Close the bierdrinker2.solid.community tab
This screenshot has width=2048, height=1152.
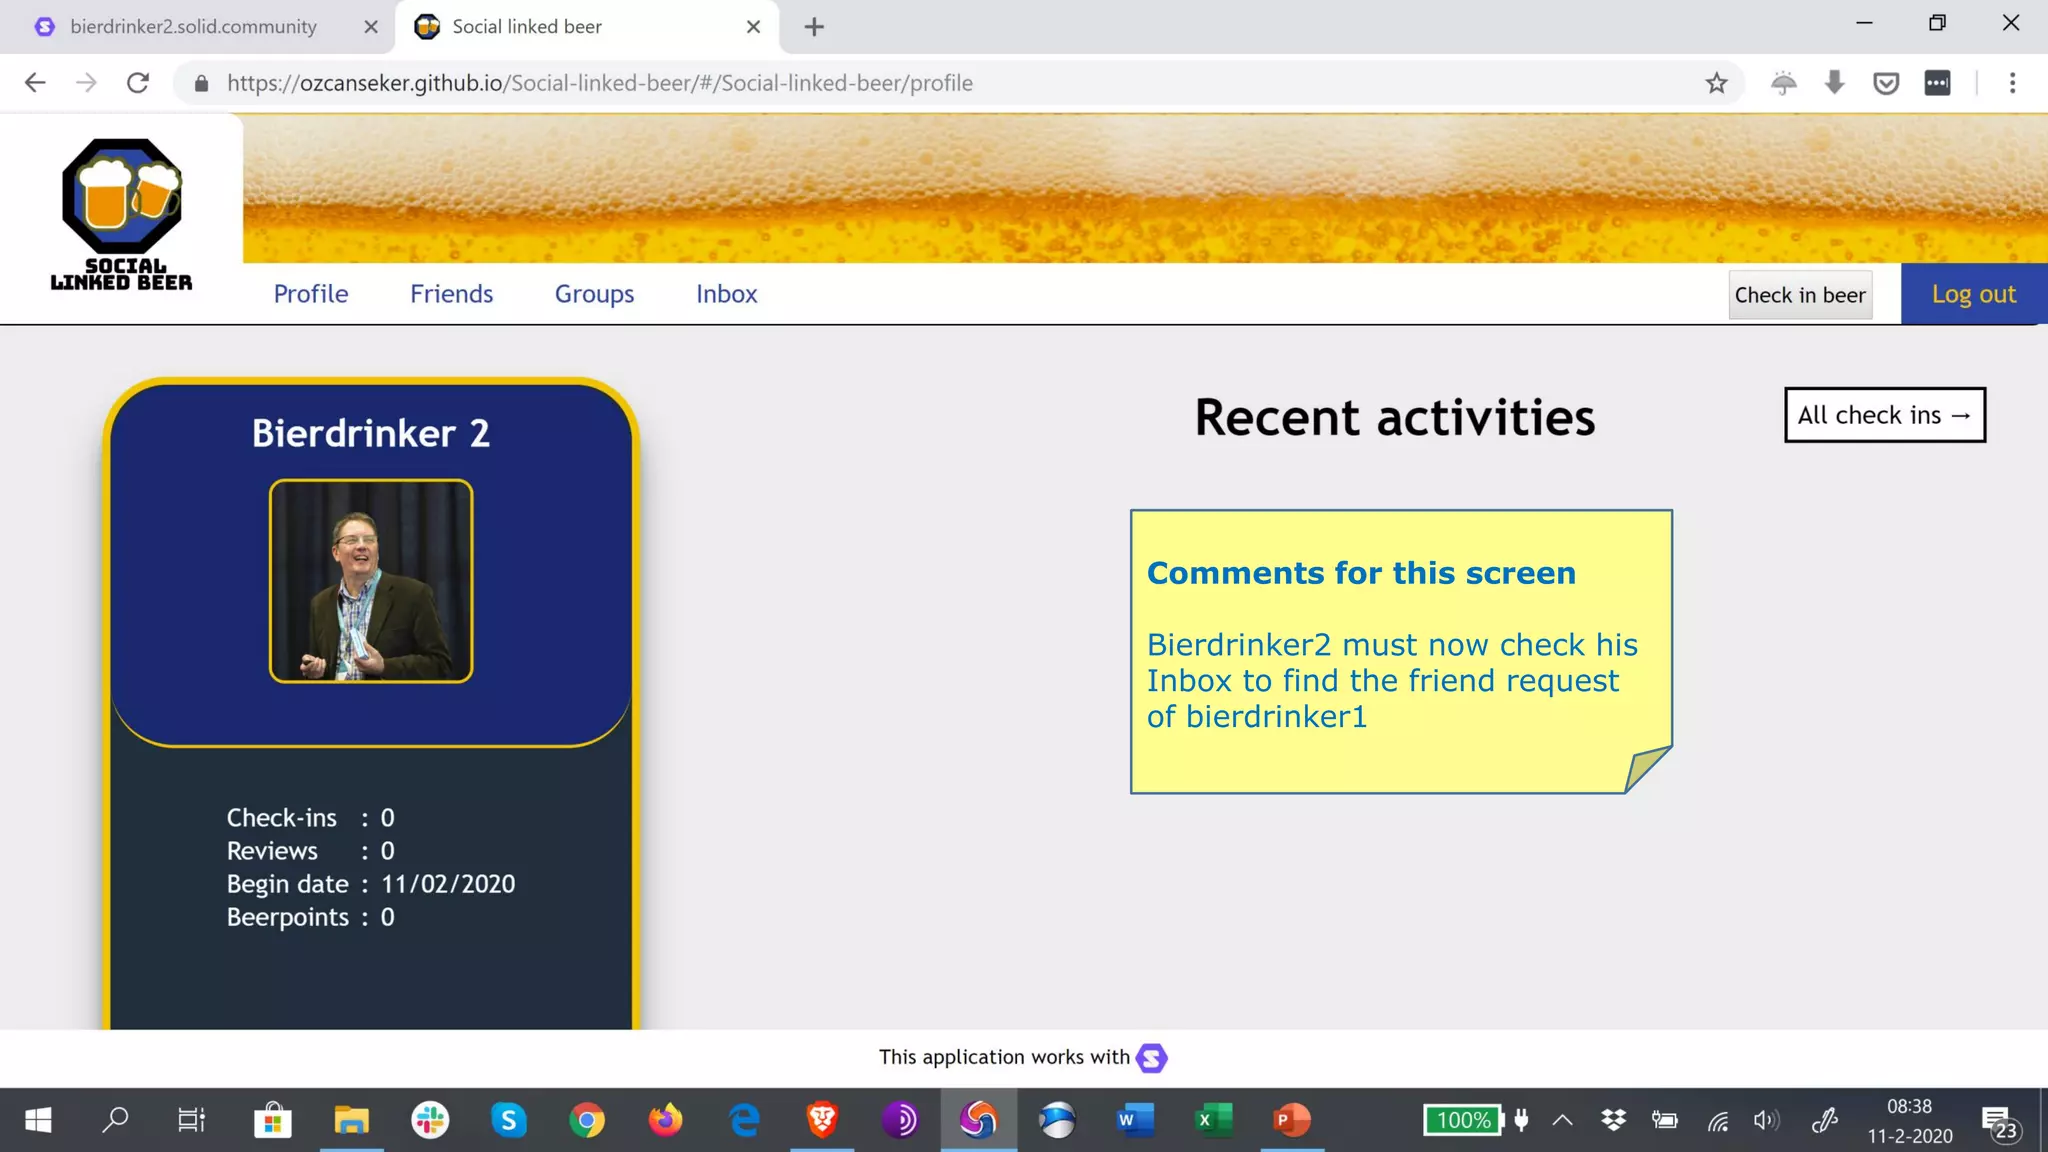(x=371, y=27)
